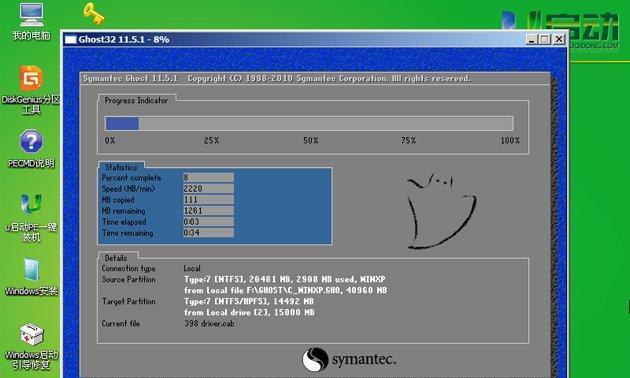Viewport: 630px width, 378px height.
Task: Click the ghost mascot drawing
Action: [441, 210]
